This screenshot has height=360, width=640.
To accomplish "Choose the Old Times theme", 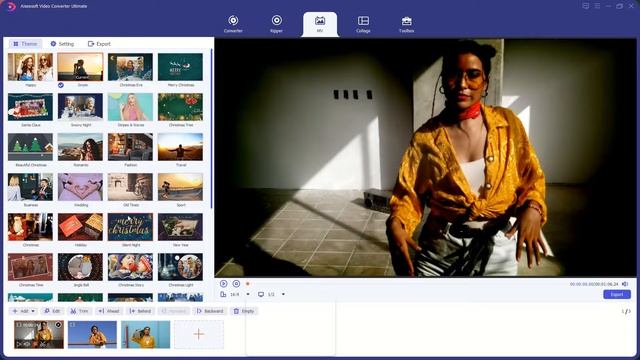I will click(x=131, y=187).
